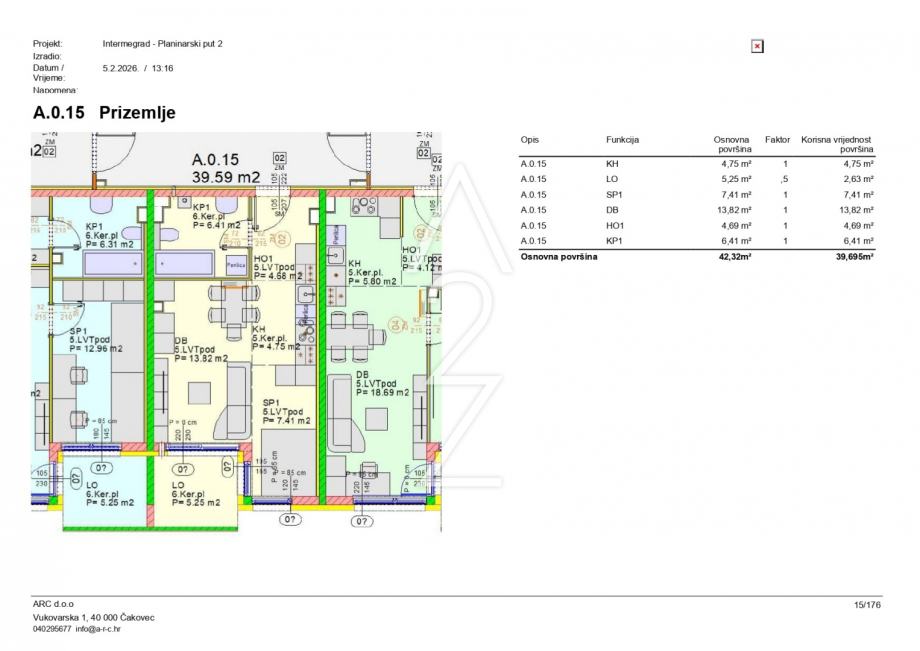920x651 pixels.
Task: Click the ',5' factor cell in LO row
Action: pos(784,179)
